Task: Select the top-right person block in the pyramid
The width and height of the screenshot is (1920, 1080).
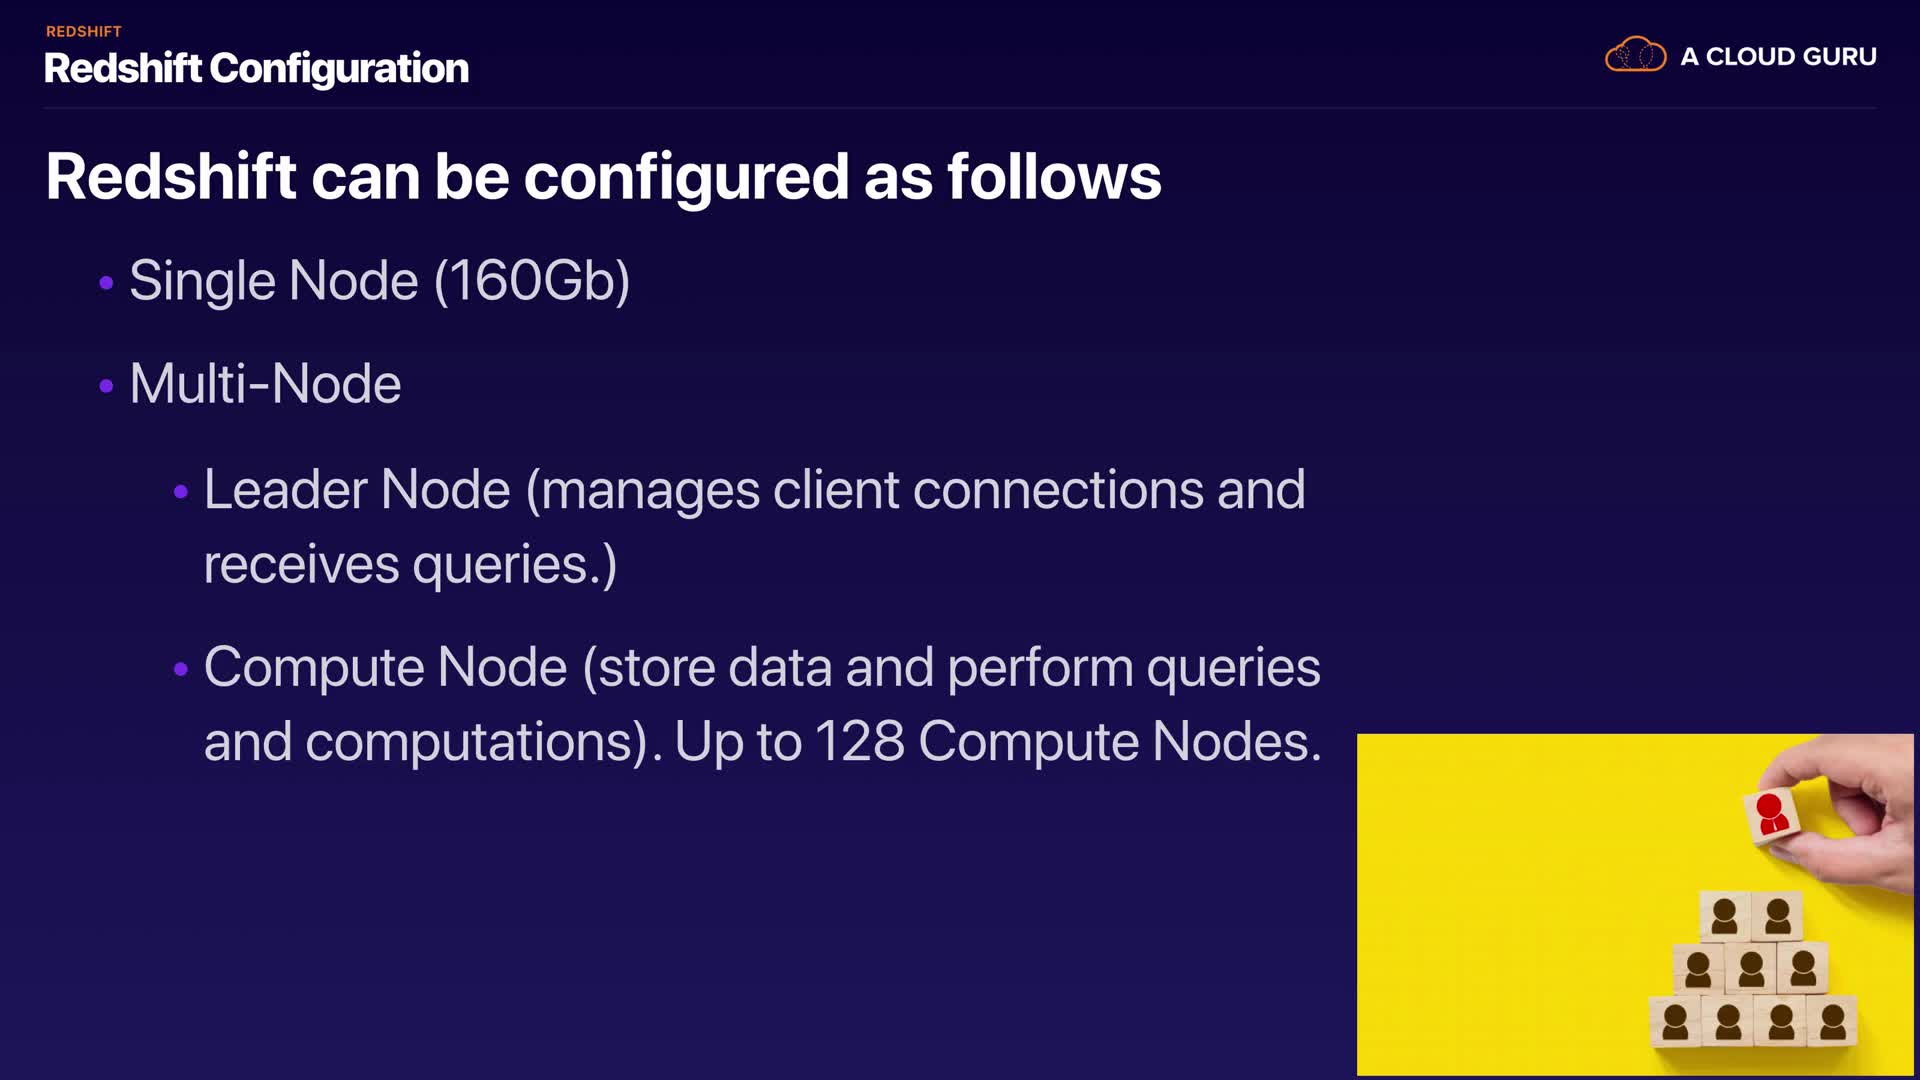Action: [1777, 916]
